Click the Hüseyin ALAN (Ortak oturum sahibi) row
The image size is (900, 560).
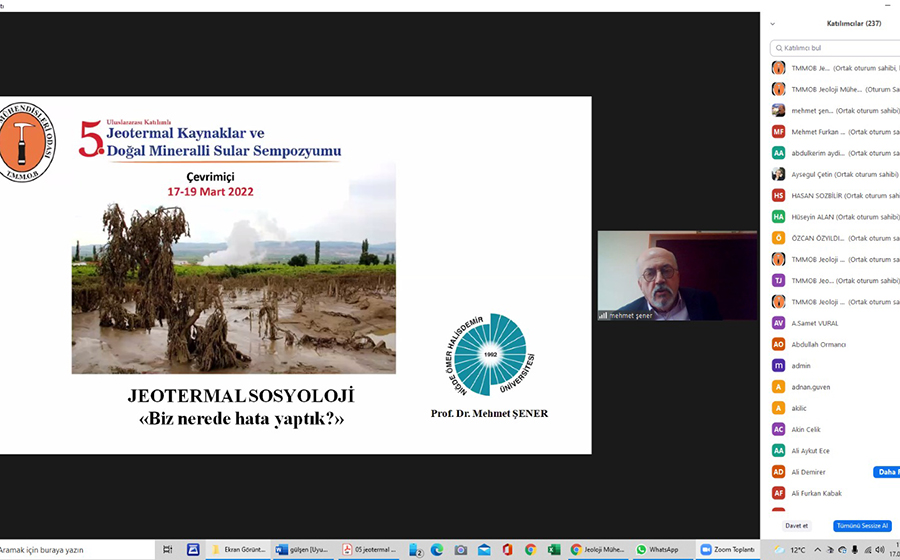pos(835,216)
